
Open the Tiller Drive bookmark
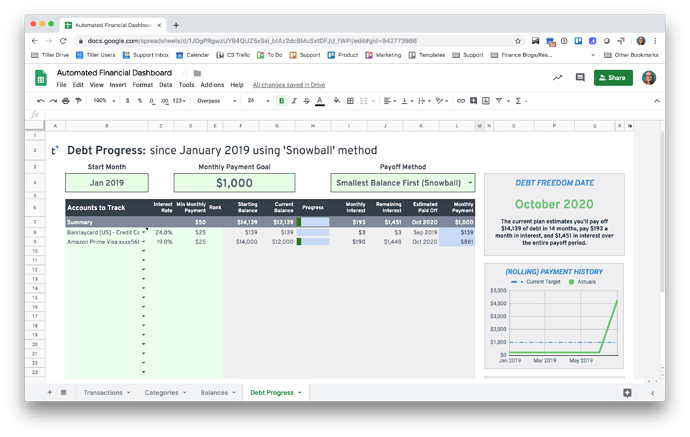point(50,55)
